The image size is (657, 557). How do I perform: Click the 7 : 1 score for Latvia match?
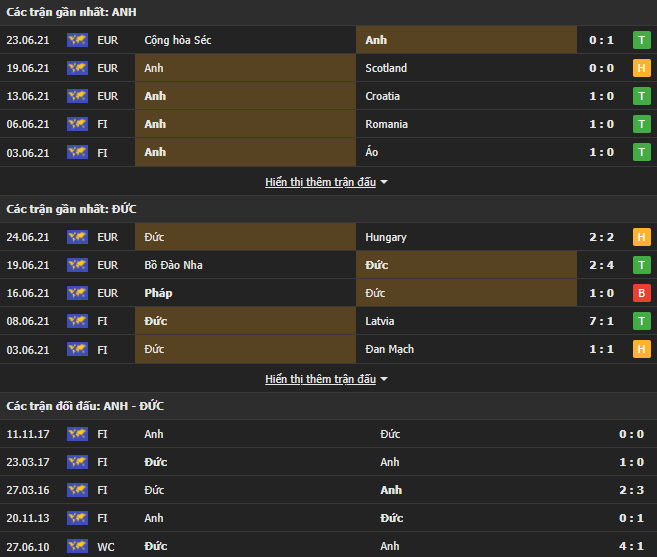601,321
